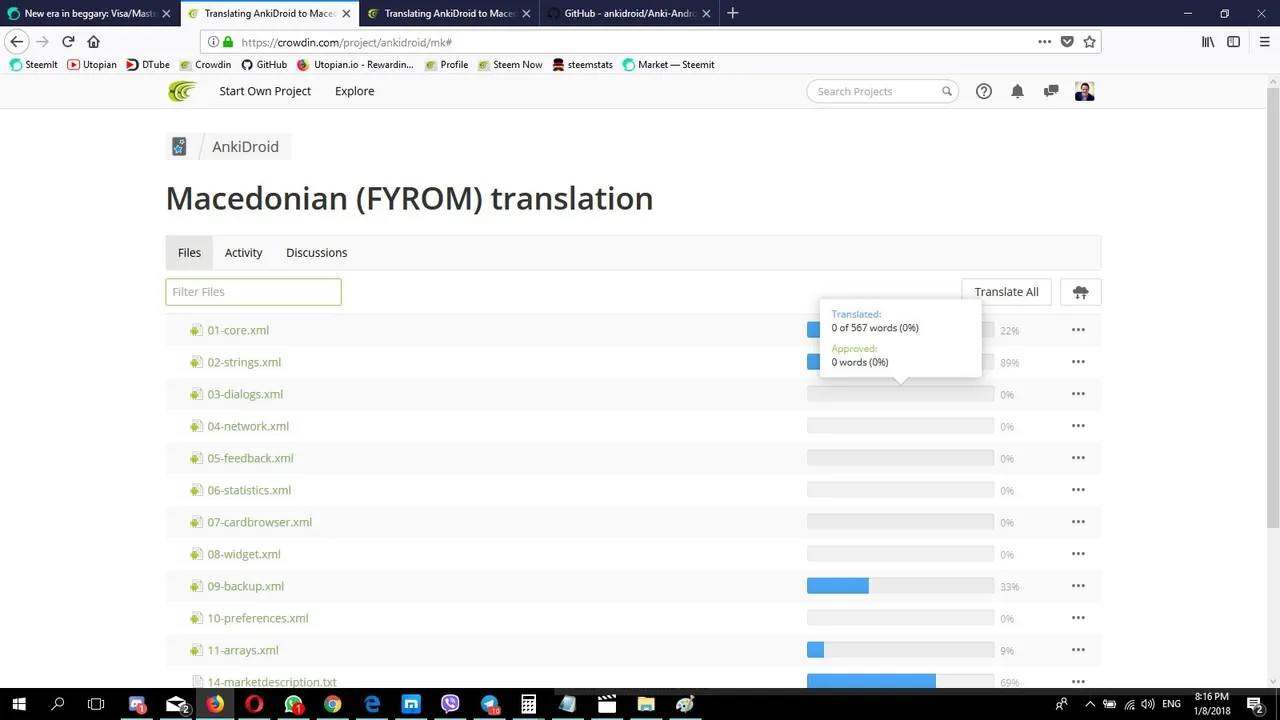The width and height of the screenshot is (1280, 720).
Task: Switch to the Discussions tab
Action: pos(316,253)
